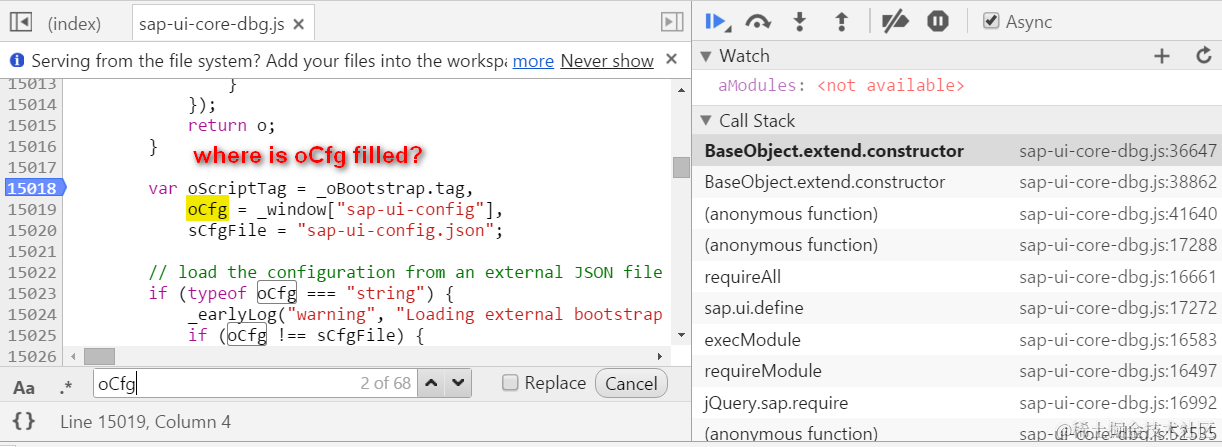Step over next function call
Screen dimensions: 1222x447
(759, 21)
